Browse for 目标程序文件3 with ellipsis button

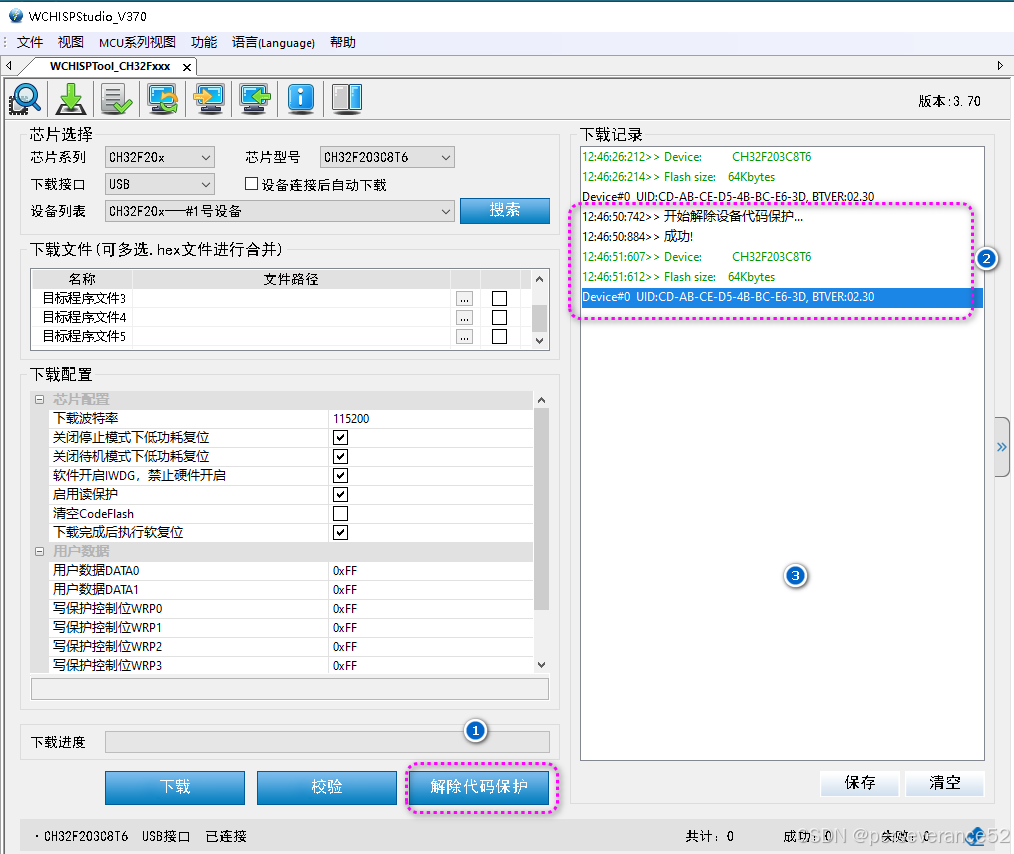(x=464, y=299)
